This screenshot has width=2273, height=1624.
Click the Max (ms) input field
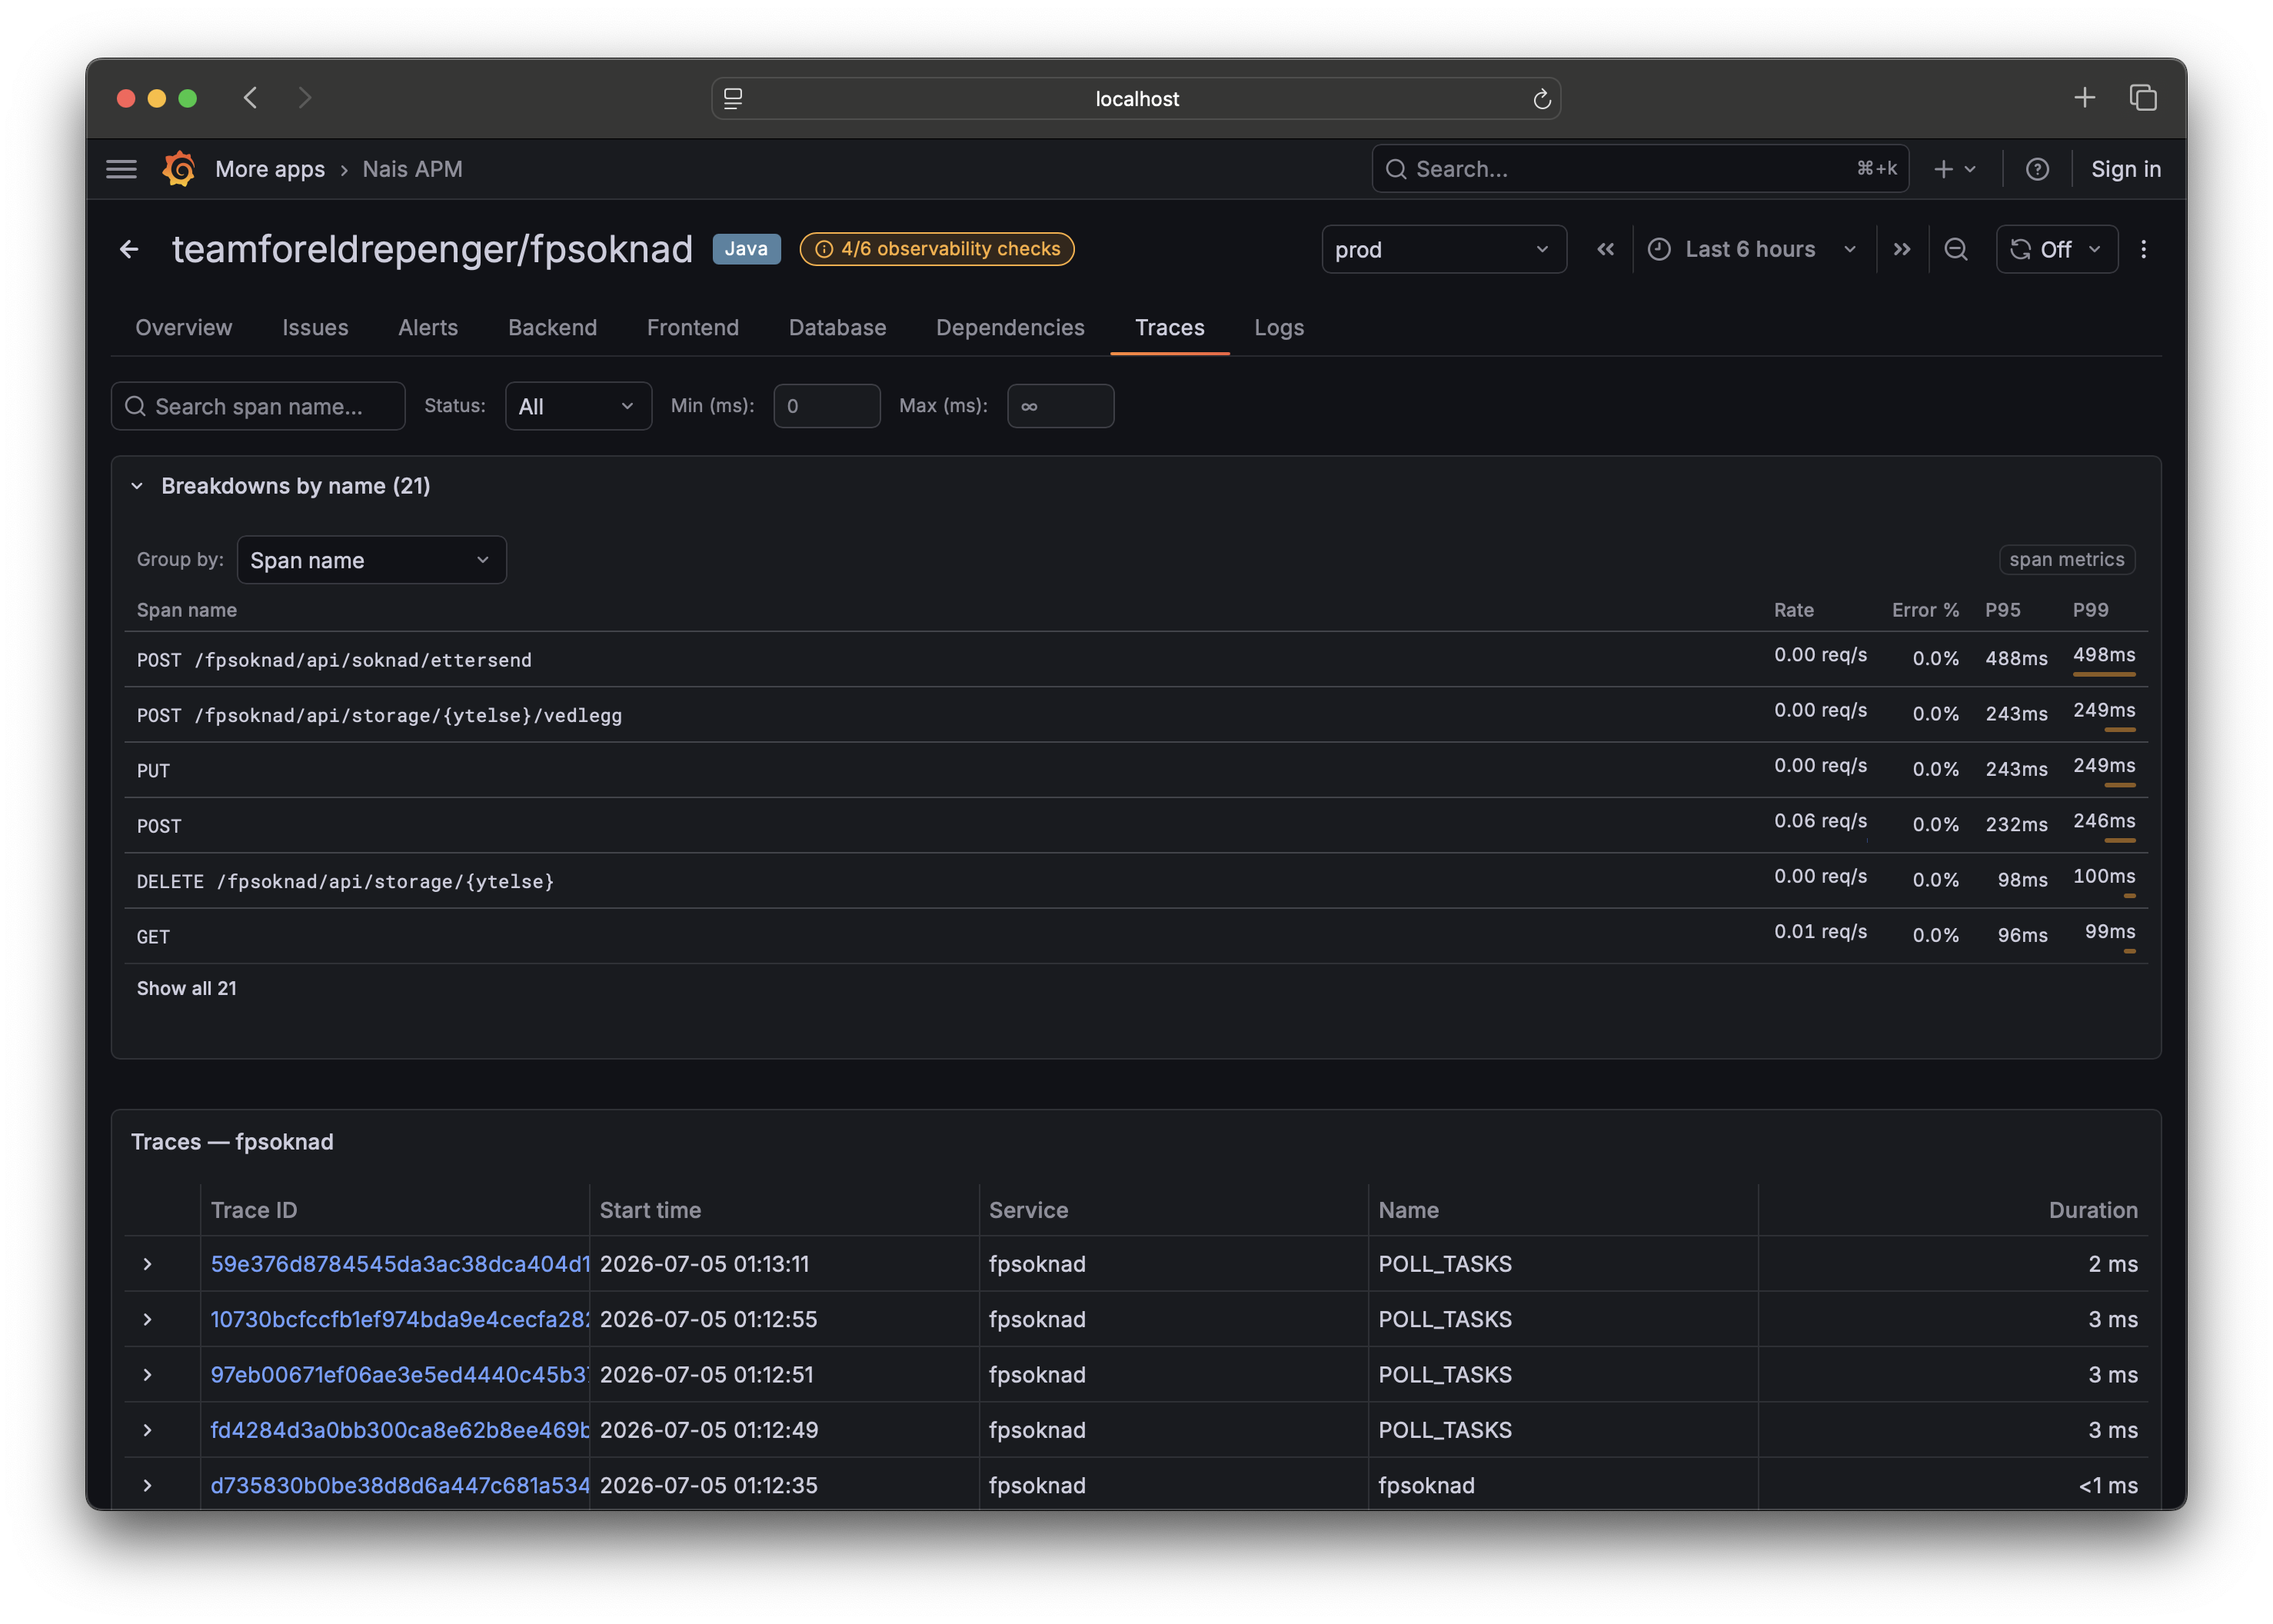pyautogui.click(x=1060, y=406)
